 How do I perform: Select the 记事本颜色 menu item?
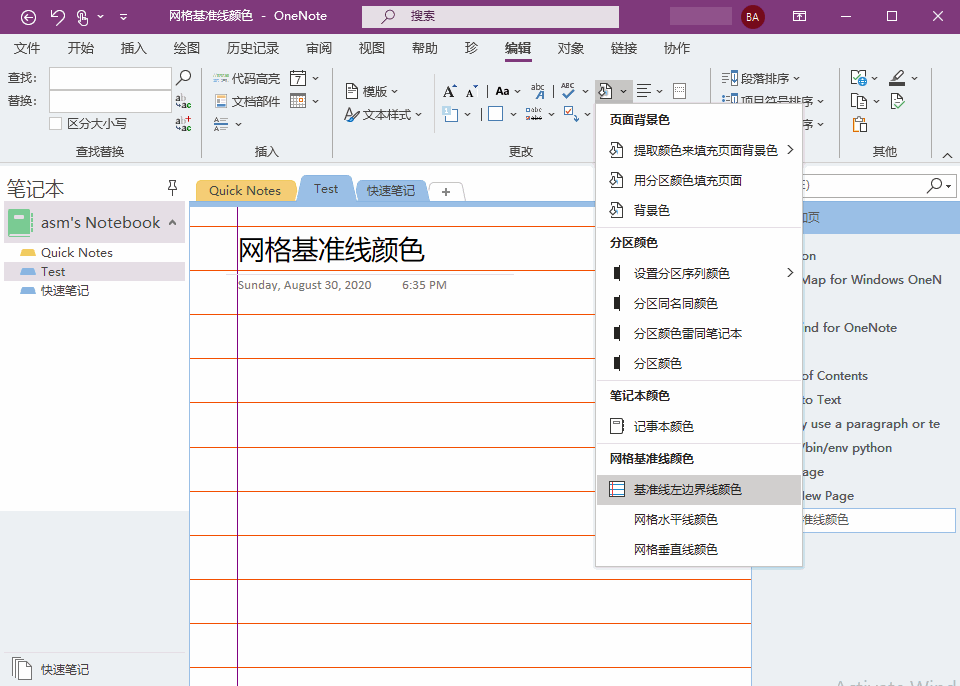pos(699,426)
